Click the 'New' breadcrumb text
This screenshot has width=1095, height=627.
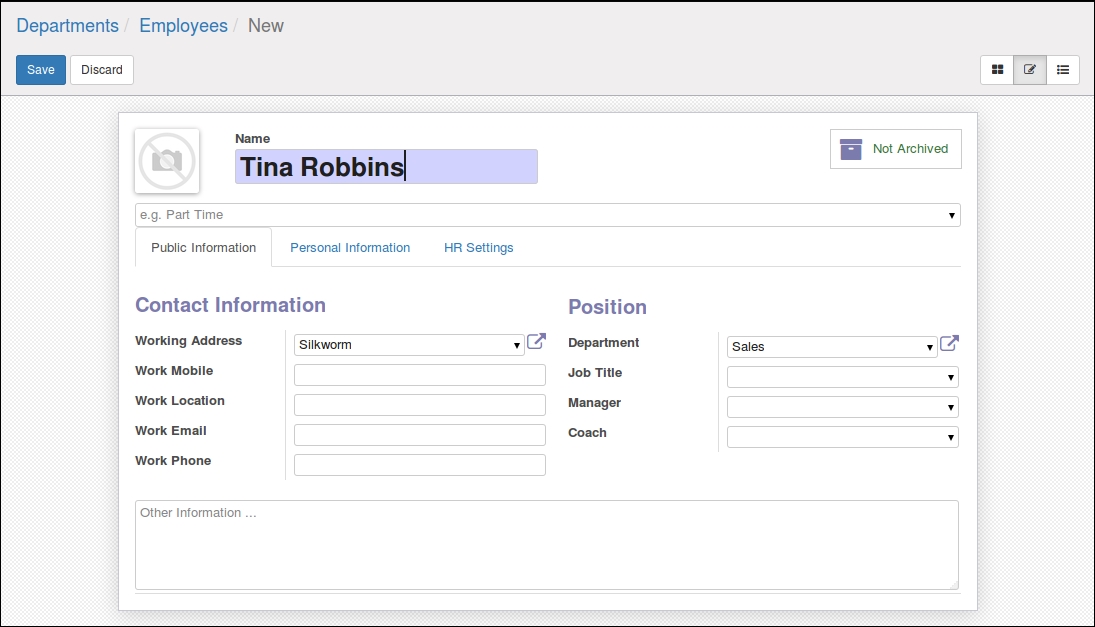[265, 26]
